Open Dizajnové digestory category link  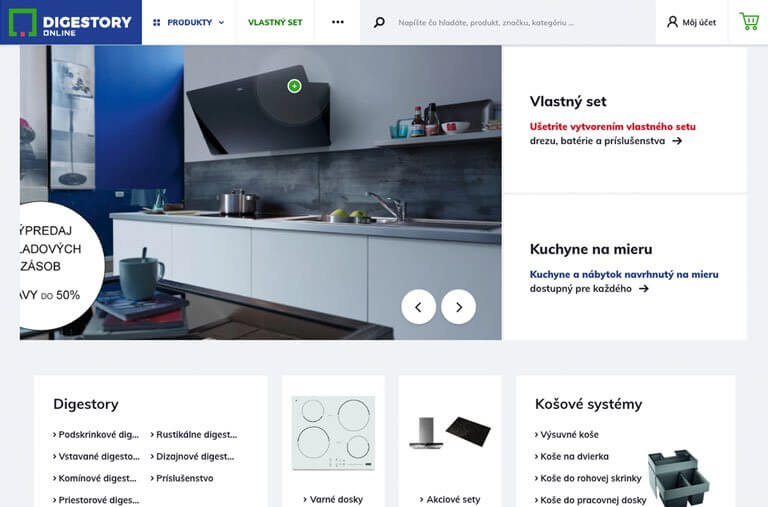[192, 457]
